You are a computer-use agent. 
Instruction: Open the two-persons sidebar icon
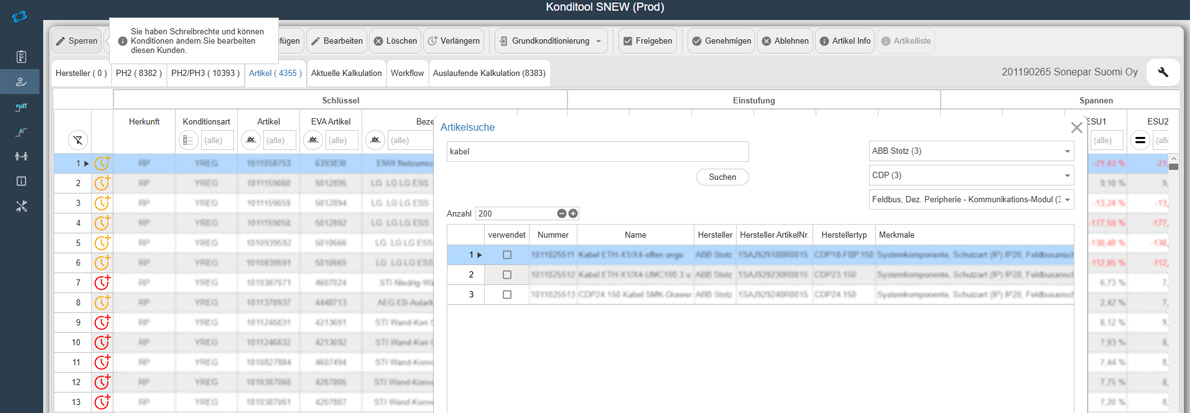point(21,156)
